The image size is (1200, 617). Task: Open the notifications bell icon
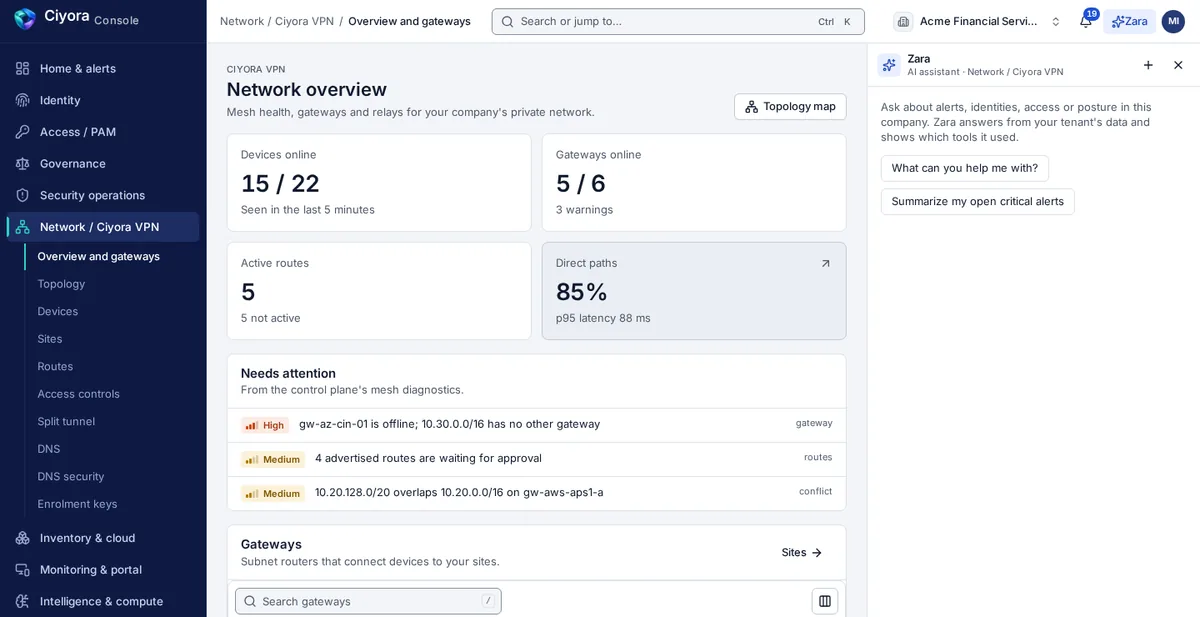1085,21
